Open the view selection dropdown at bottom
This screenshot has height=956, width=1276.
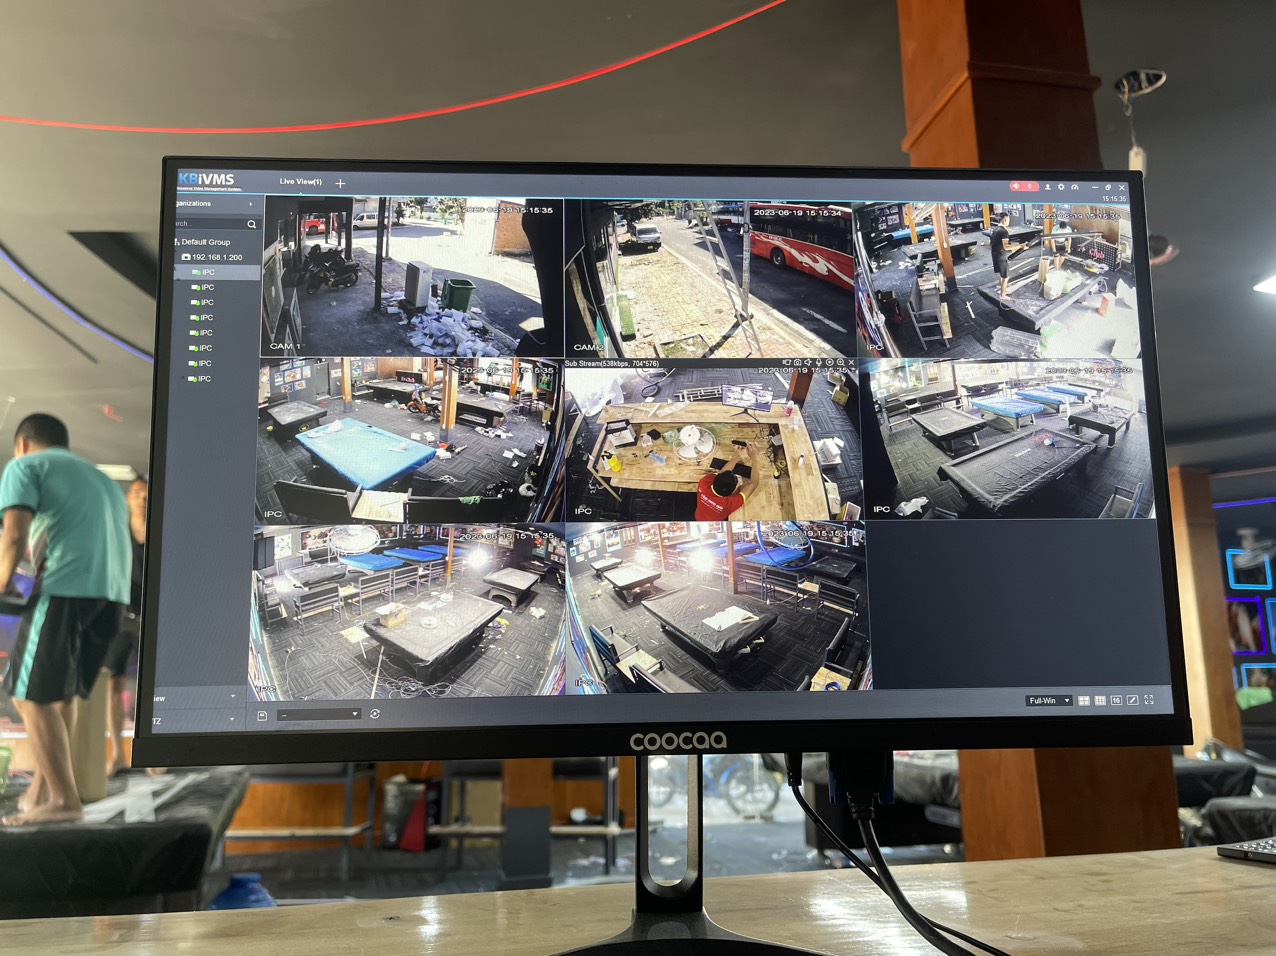tap(319, 715)
